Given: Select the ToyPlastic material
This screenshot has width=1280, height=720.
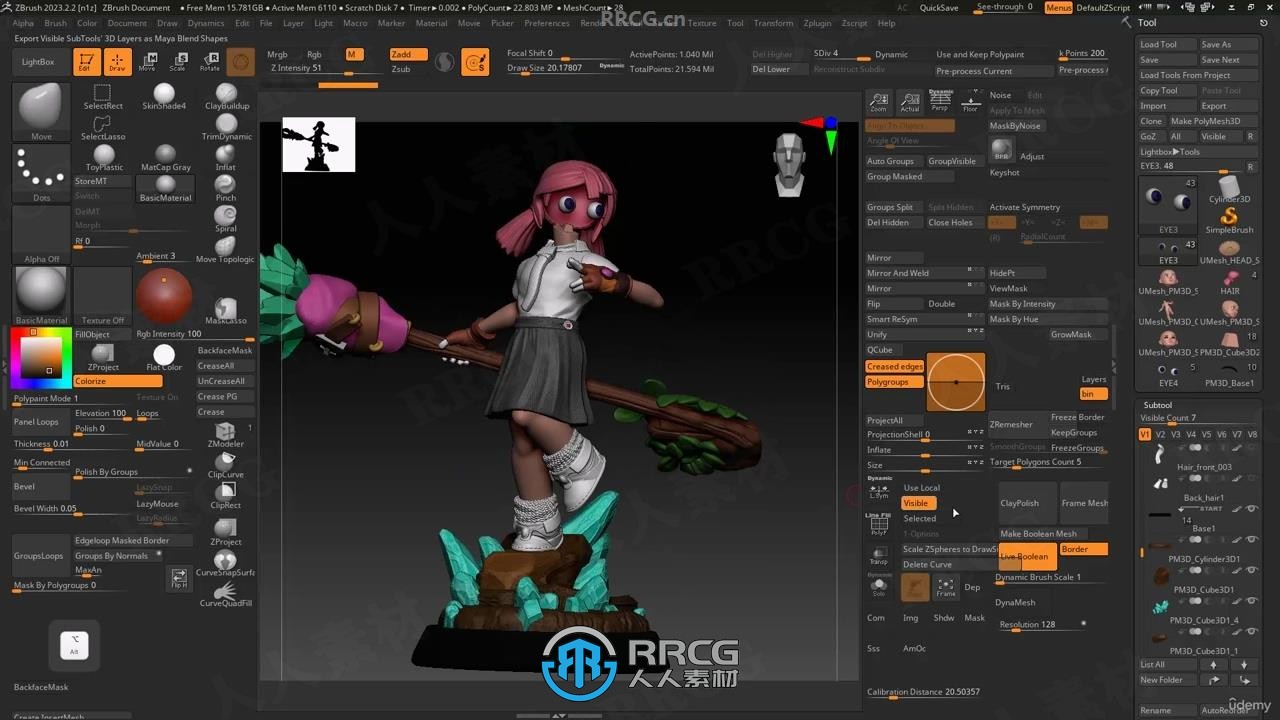Looking at the screenshot, I should [x=104, y=159].
